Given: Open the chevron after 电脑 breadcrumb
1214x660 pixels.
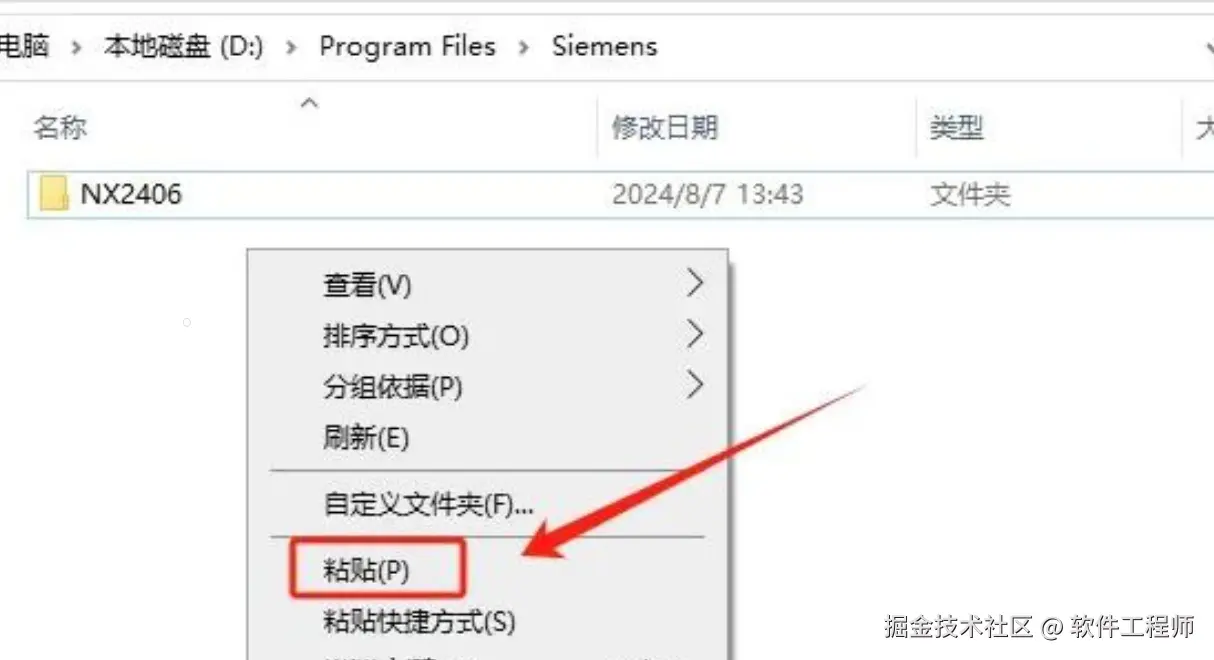Looking at the screenshot, I should coord(76,47).
